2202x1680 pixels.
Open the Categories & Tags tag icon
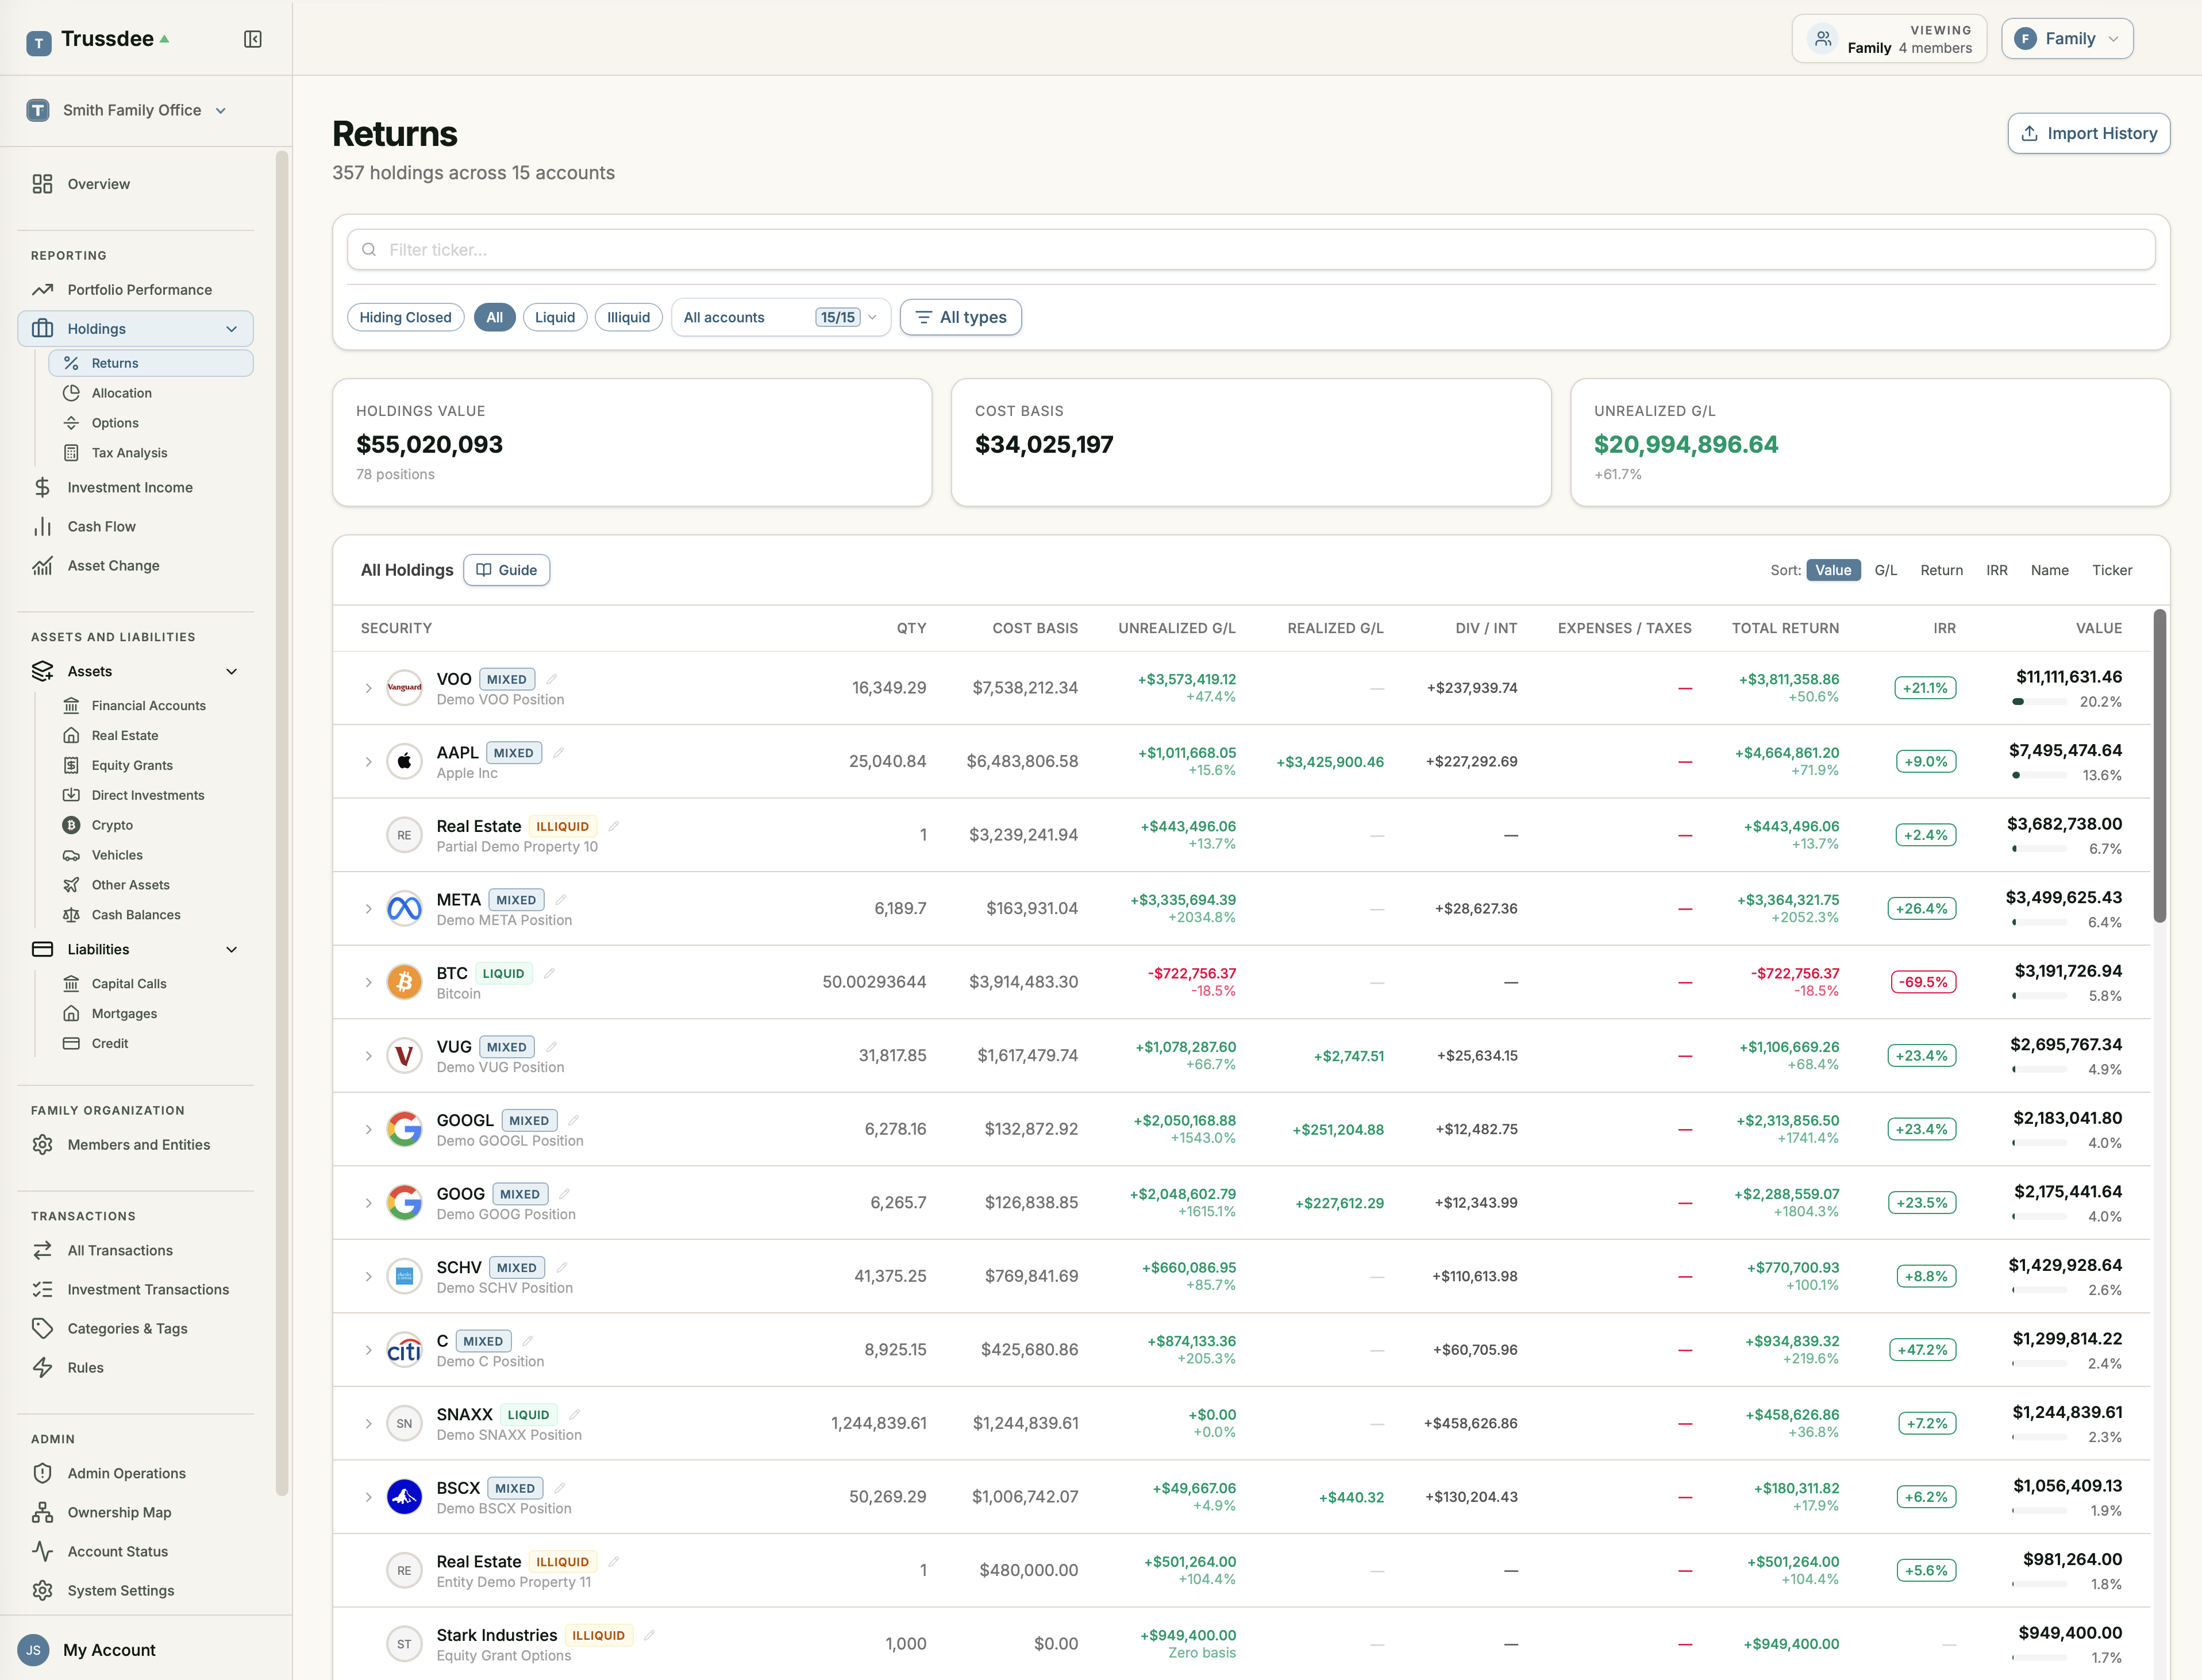[42, 1328]
